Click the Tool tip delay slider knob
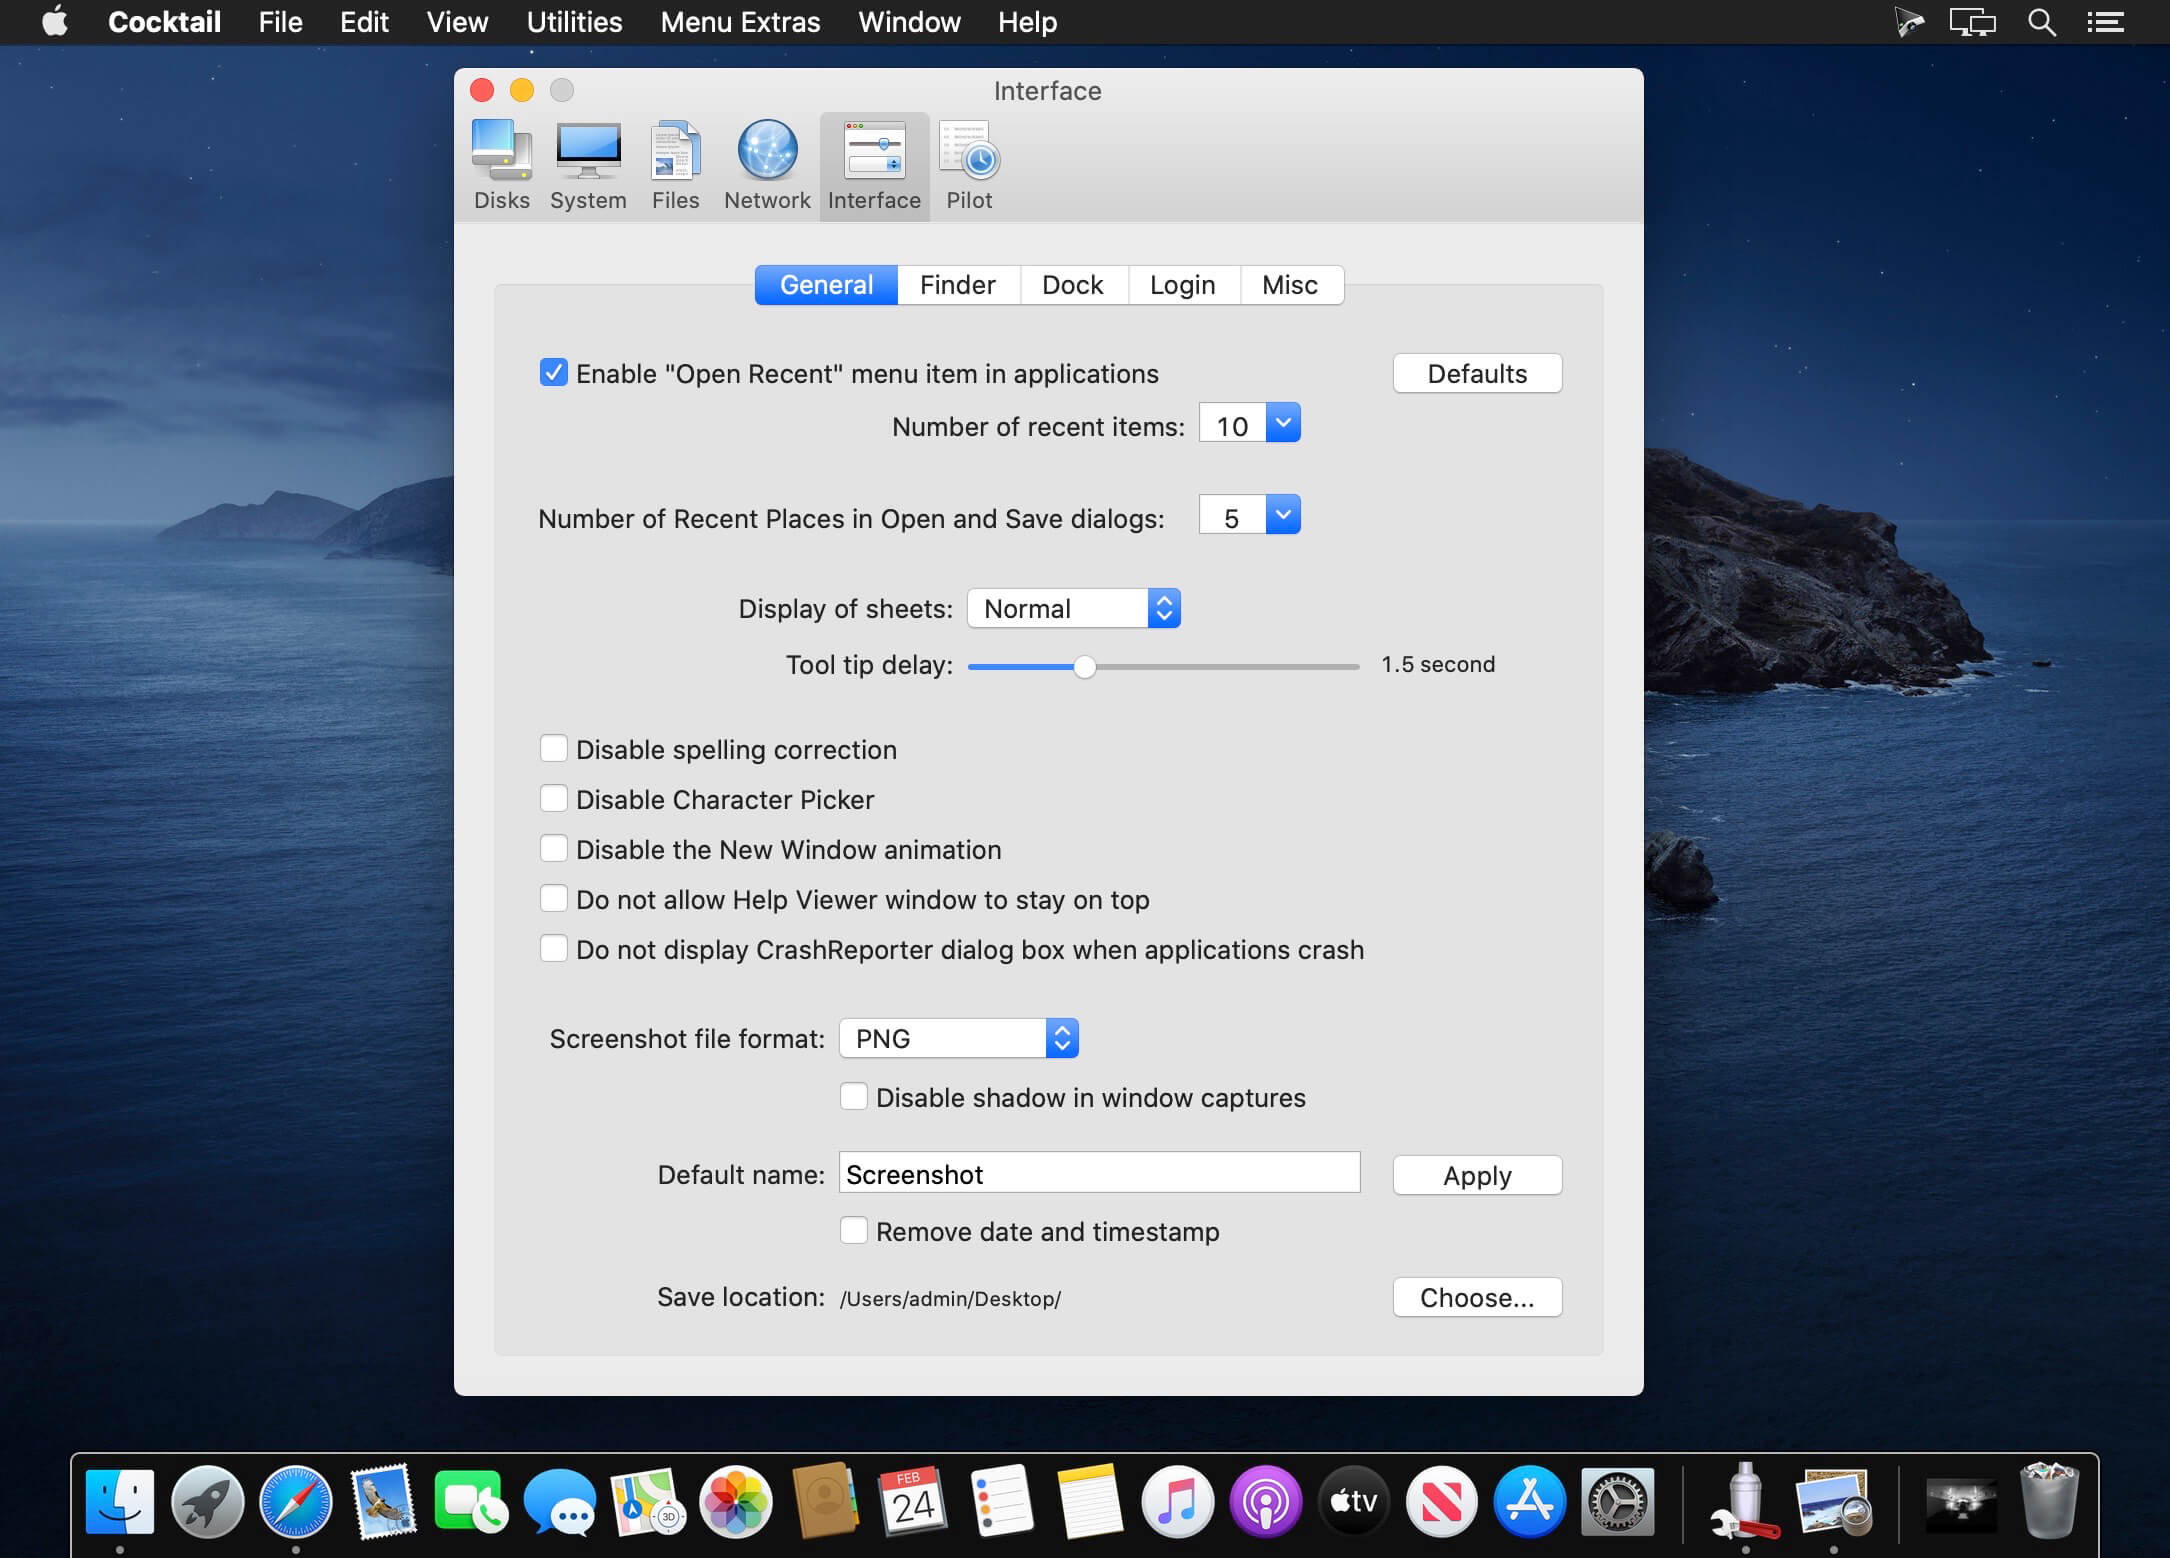This screenshot has width=2170, height=1558. (1084, 666)
